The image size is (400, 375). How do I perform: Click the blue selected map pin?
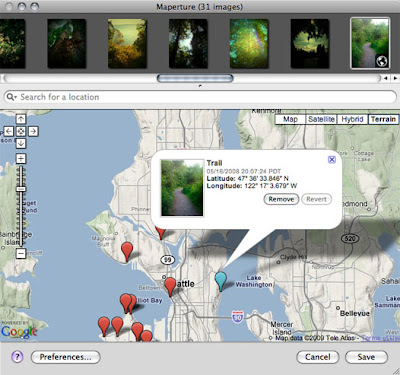220,281
